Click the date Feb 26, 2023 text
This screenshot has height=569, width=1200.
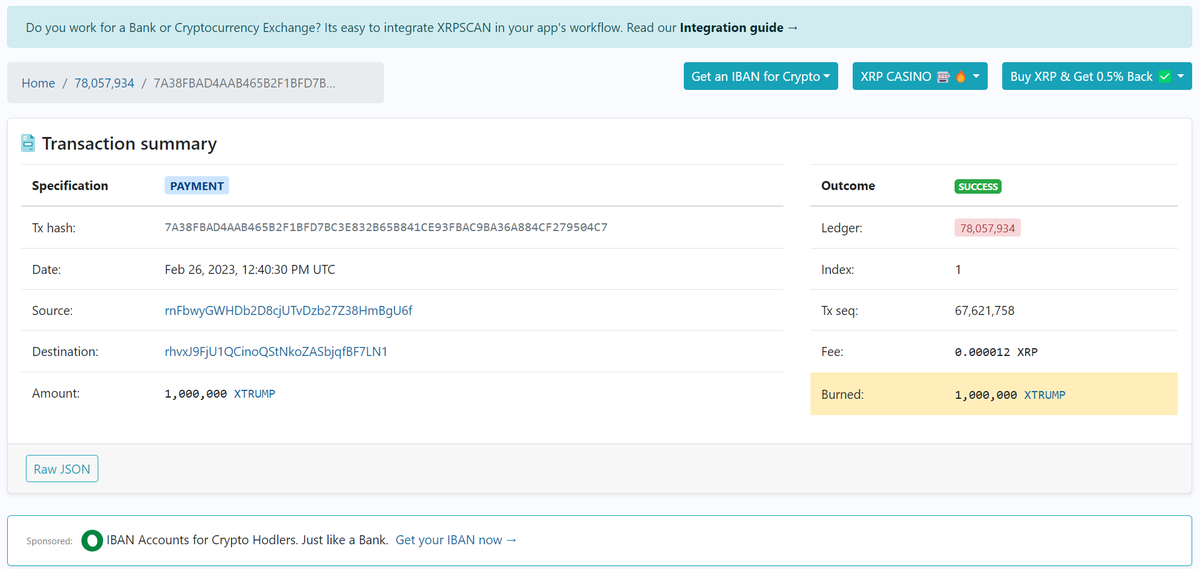coord(250,270)
